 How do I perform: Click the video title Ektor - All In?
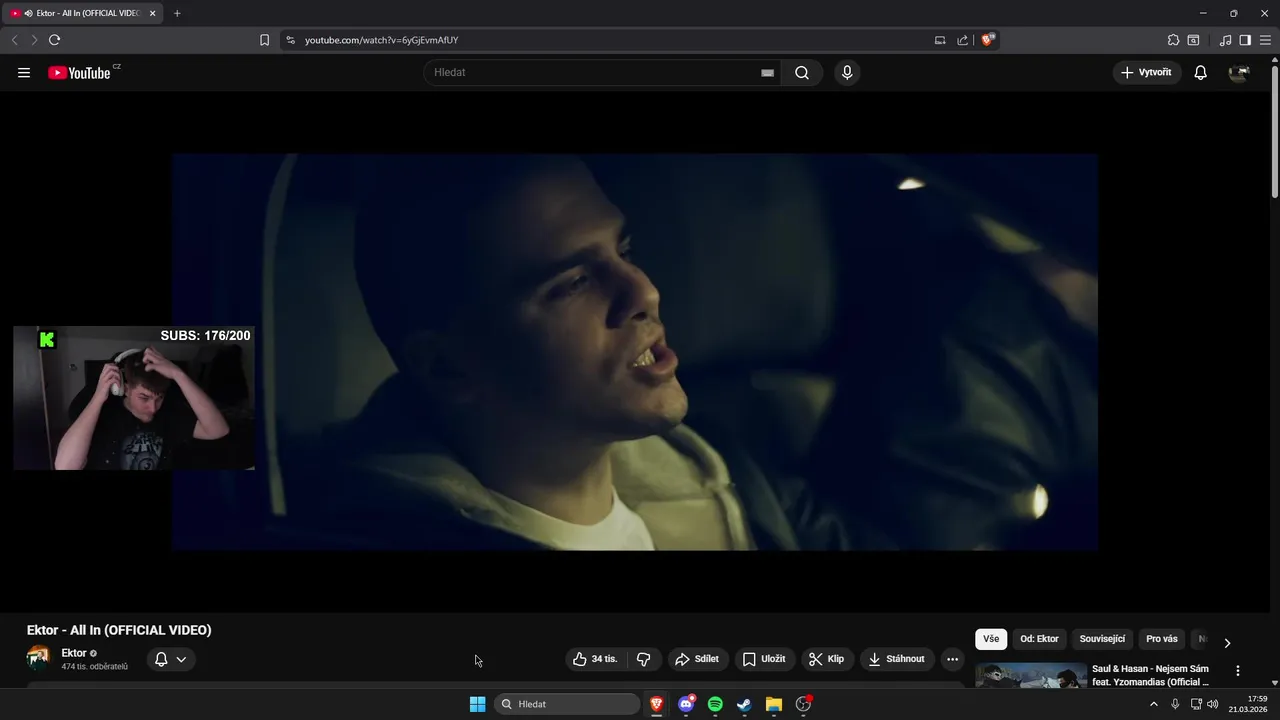point(119,630)
